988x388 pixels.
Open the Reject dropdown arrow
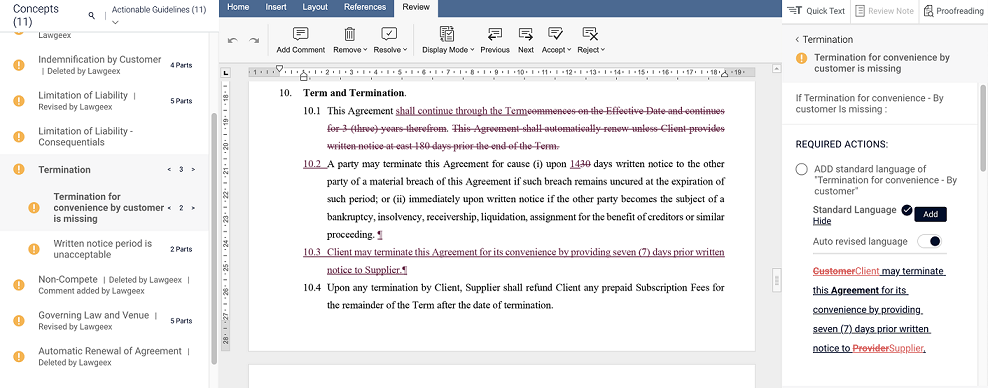[603, 50]
